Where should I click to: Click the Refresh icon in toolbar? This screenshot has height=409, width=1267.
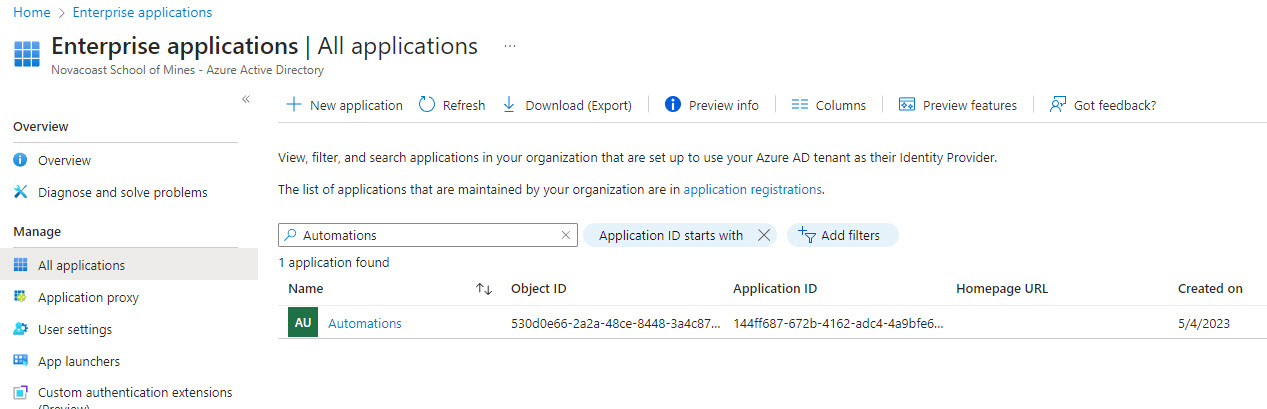(x=427, y=105)
